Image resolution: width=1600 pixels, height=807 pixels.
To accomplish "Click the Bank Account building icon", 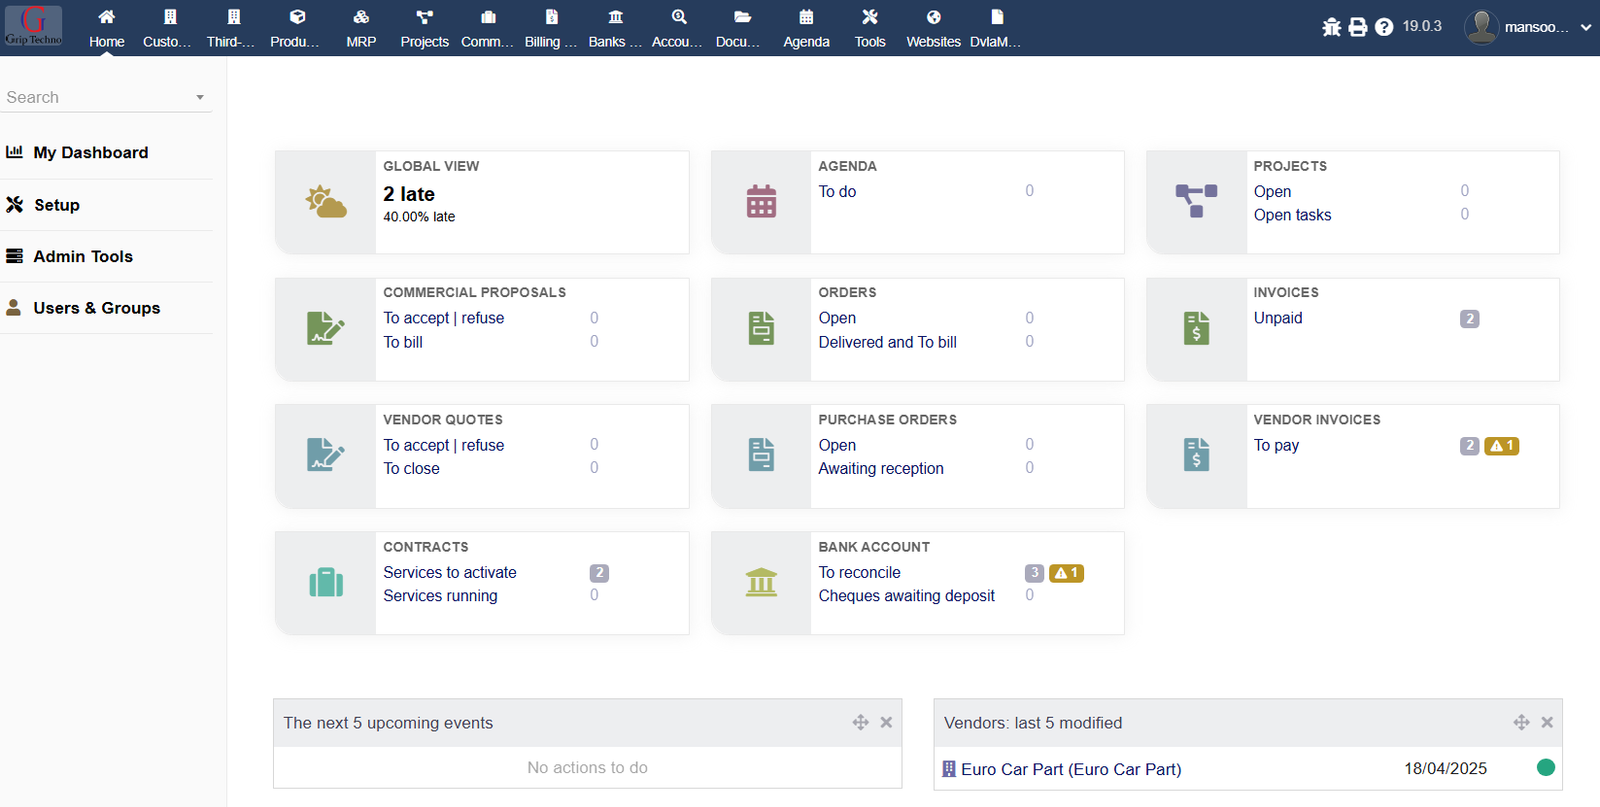I will (761, 582).
